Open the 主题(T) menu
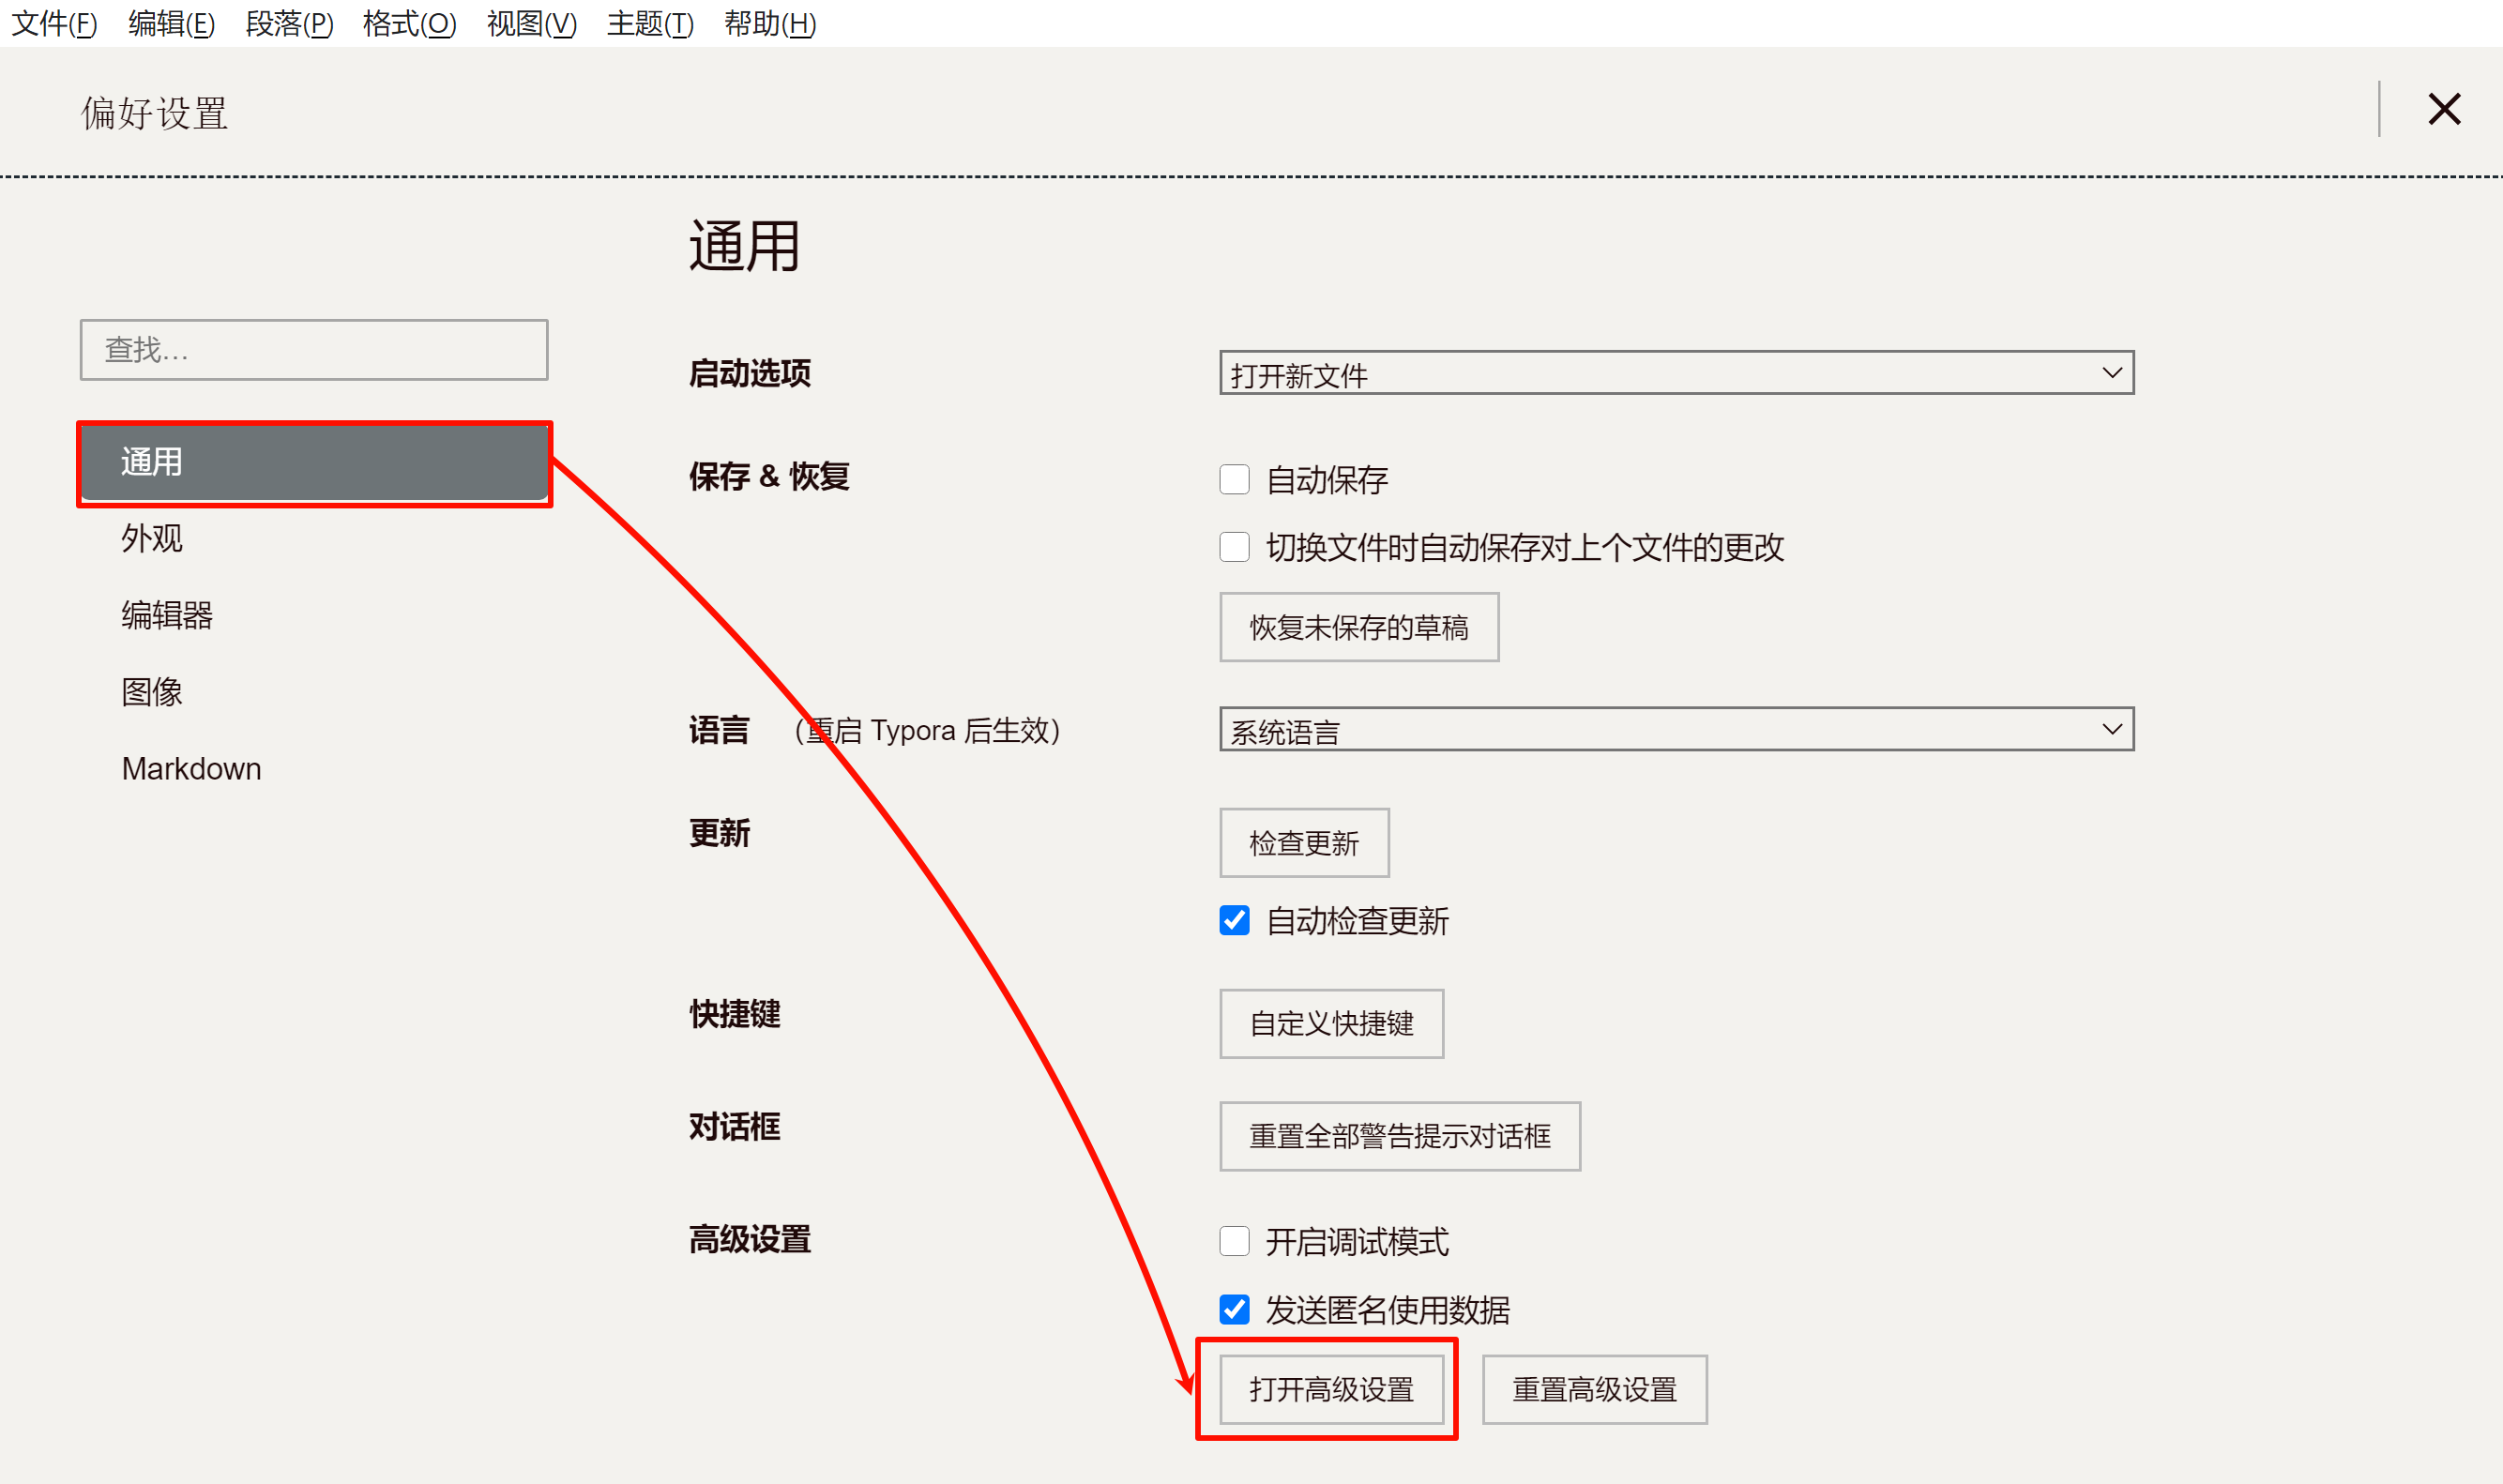2503x1484 pixels. (649, 23)
